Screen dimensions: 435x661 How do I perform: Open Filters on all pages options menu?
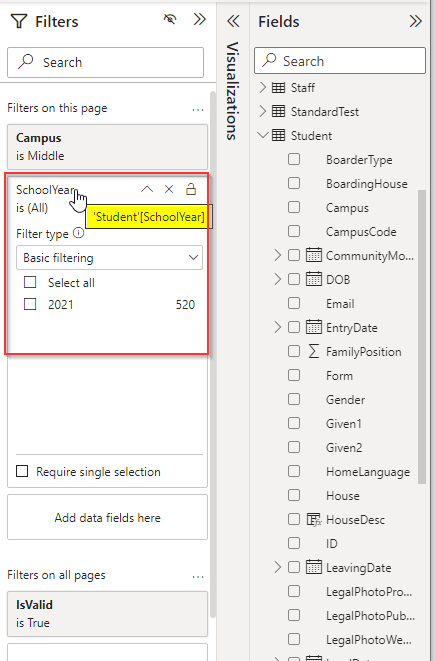tap(198, 576)
